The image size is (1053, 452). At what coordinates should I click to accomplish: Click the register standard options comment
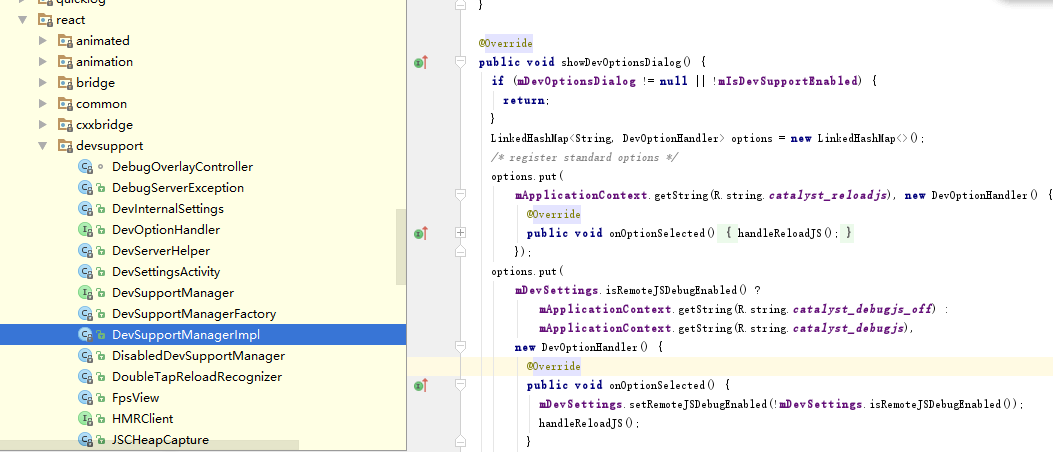(584, 157)
